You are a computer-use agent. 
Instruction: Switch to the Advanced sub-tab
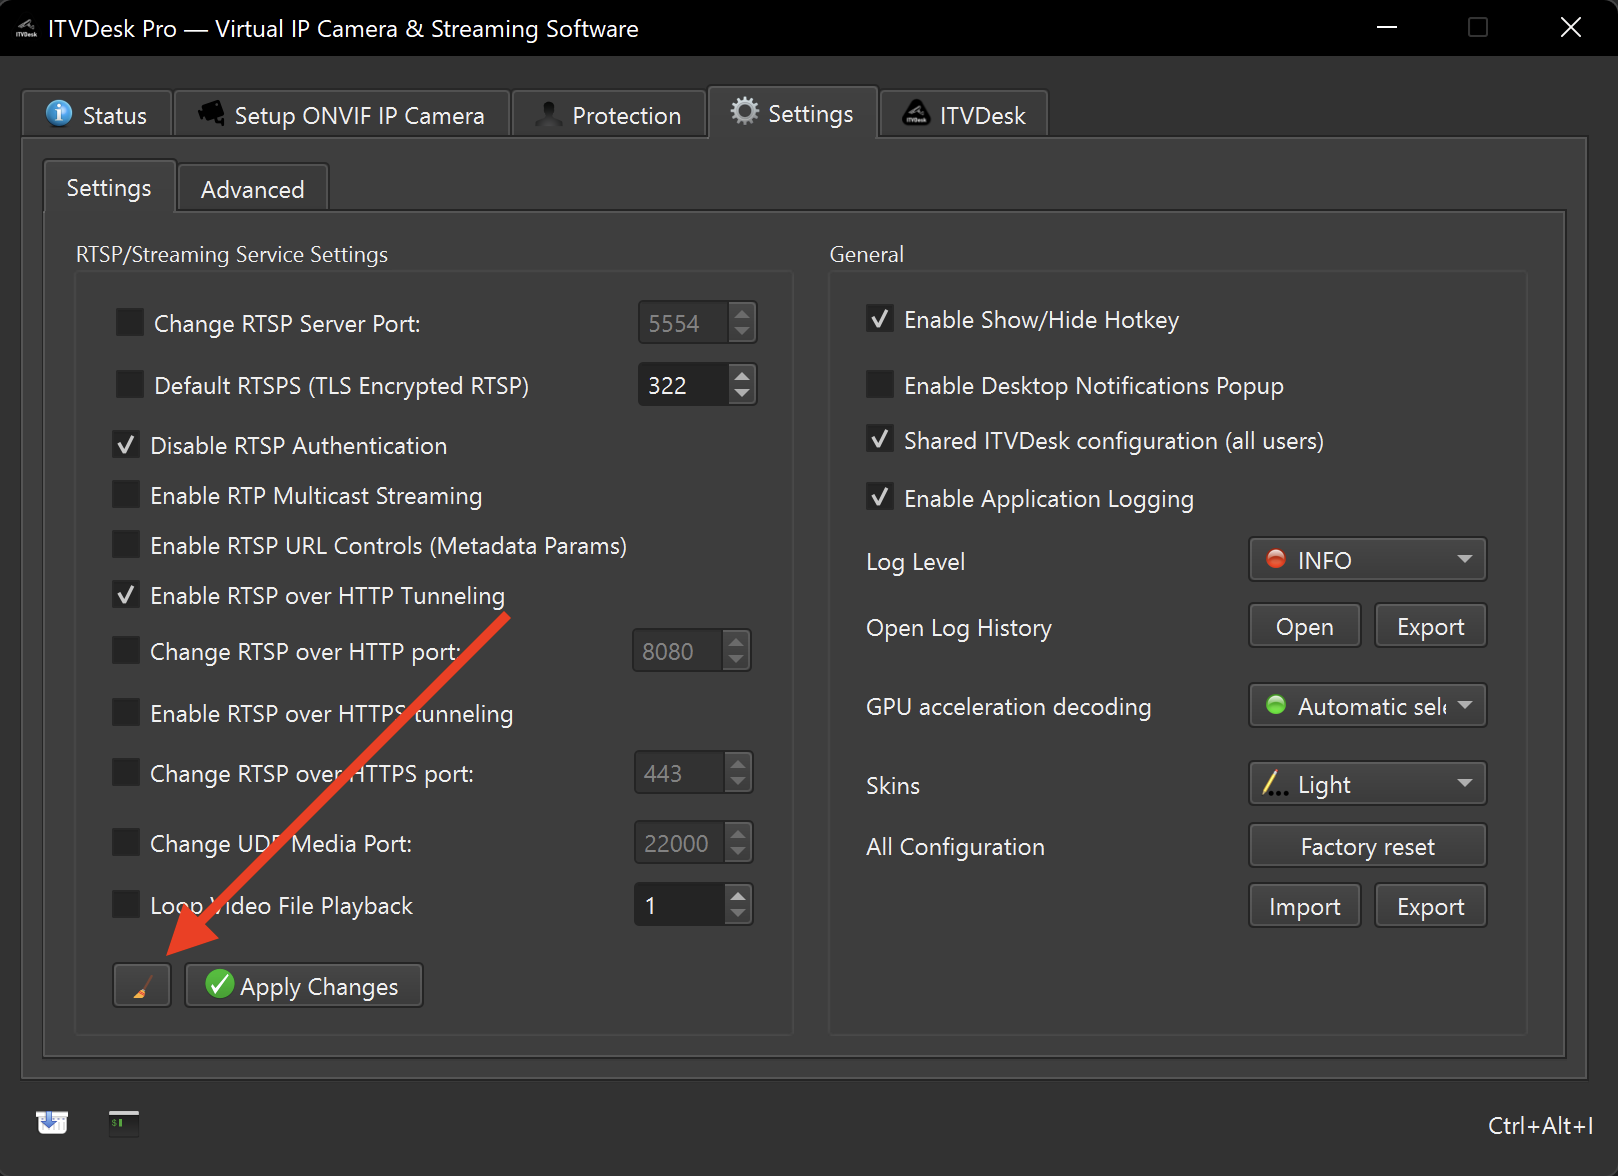[x=252, y=189]
